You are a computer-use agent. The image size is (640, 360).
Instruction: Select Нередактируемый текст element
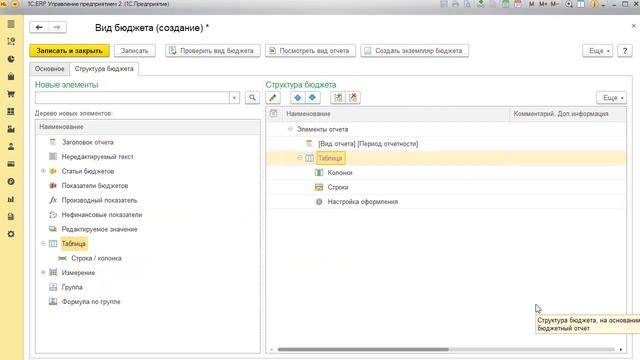tap(97, 157)
